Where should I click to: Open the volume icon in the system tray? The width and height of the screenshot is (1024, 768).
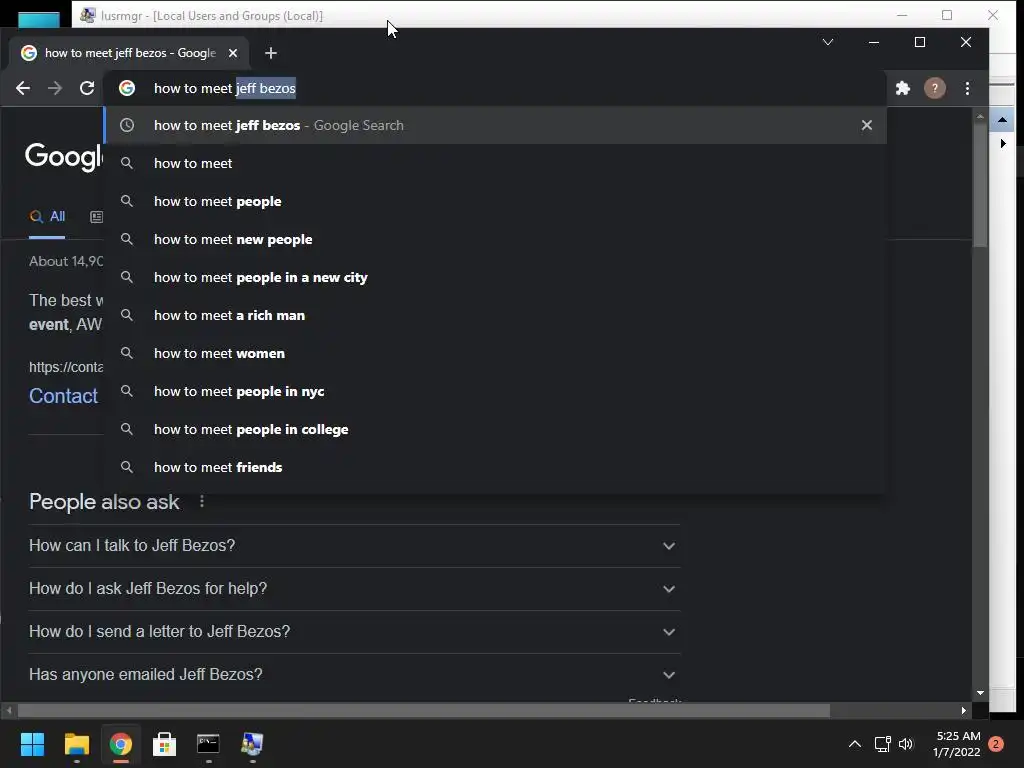point(906,744)
